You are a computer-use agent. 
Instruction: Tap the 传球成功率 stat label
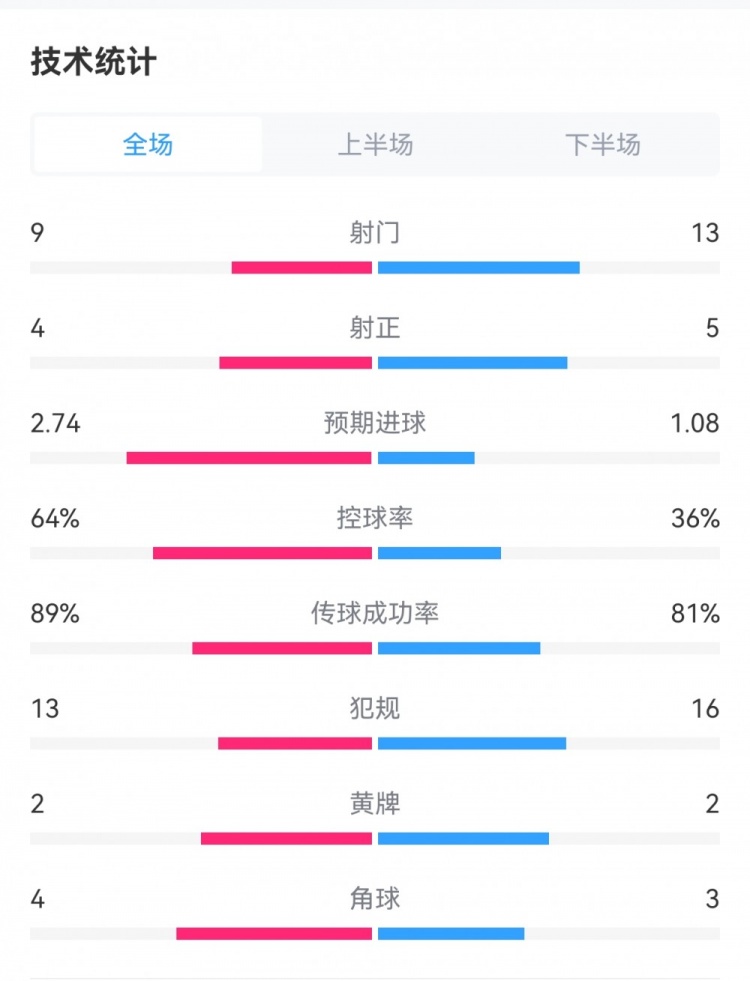pos(375,613)
